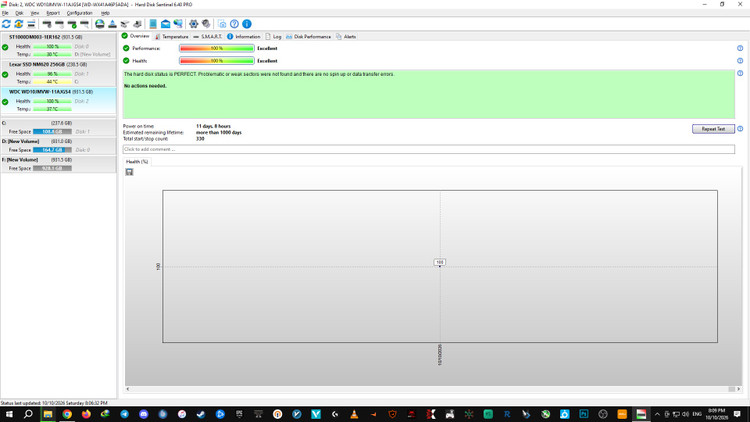Click the blue report book toolbar icon

[153, 24]
